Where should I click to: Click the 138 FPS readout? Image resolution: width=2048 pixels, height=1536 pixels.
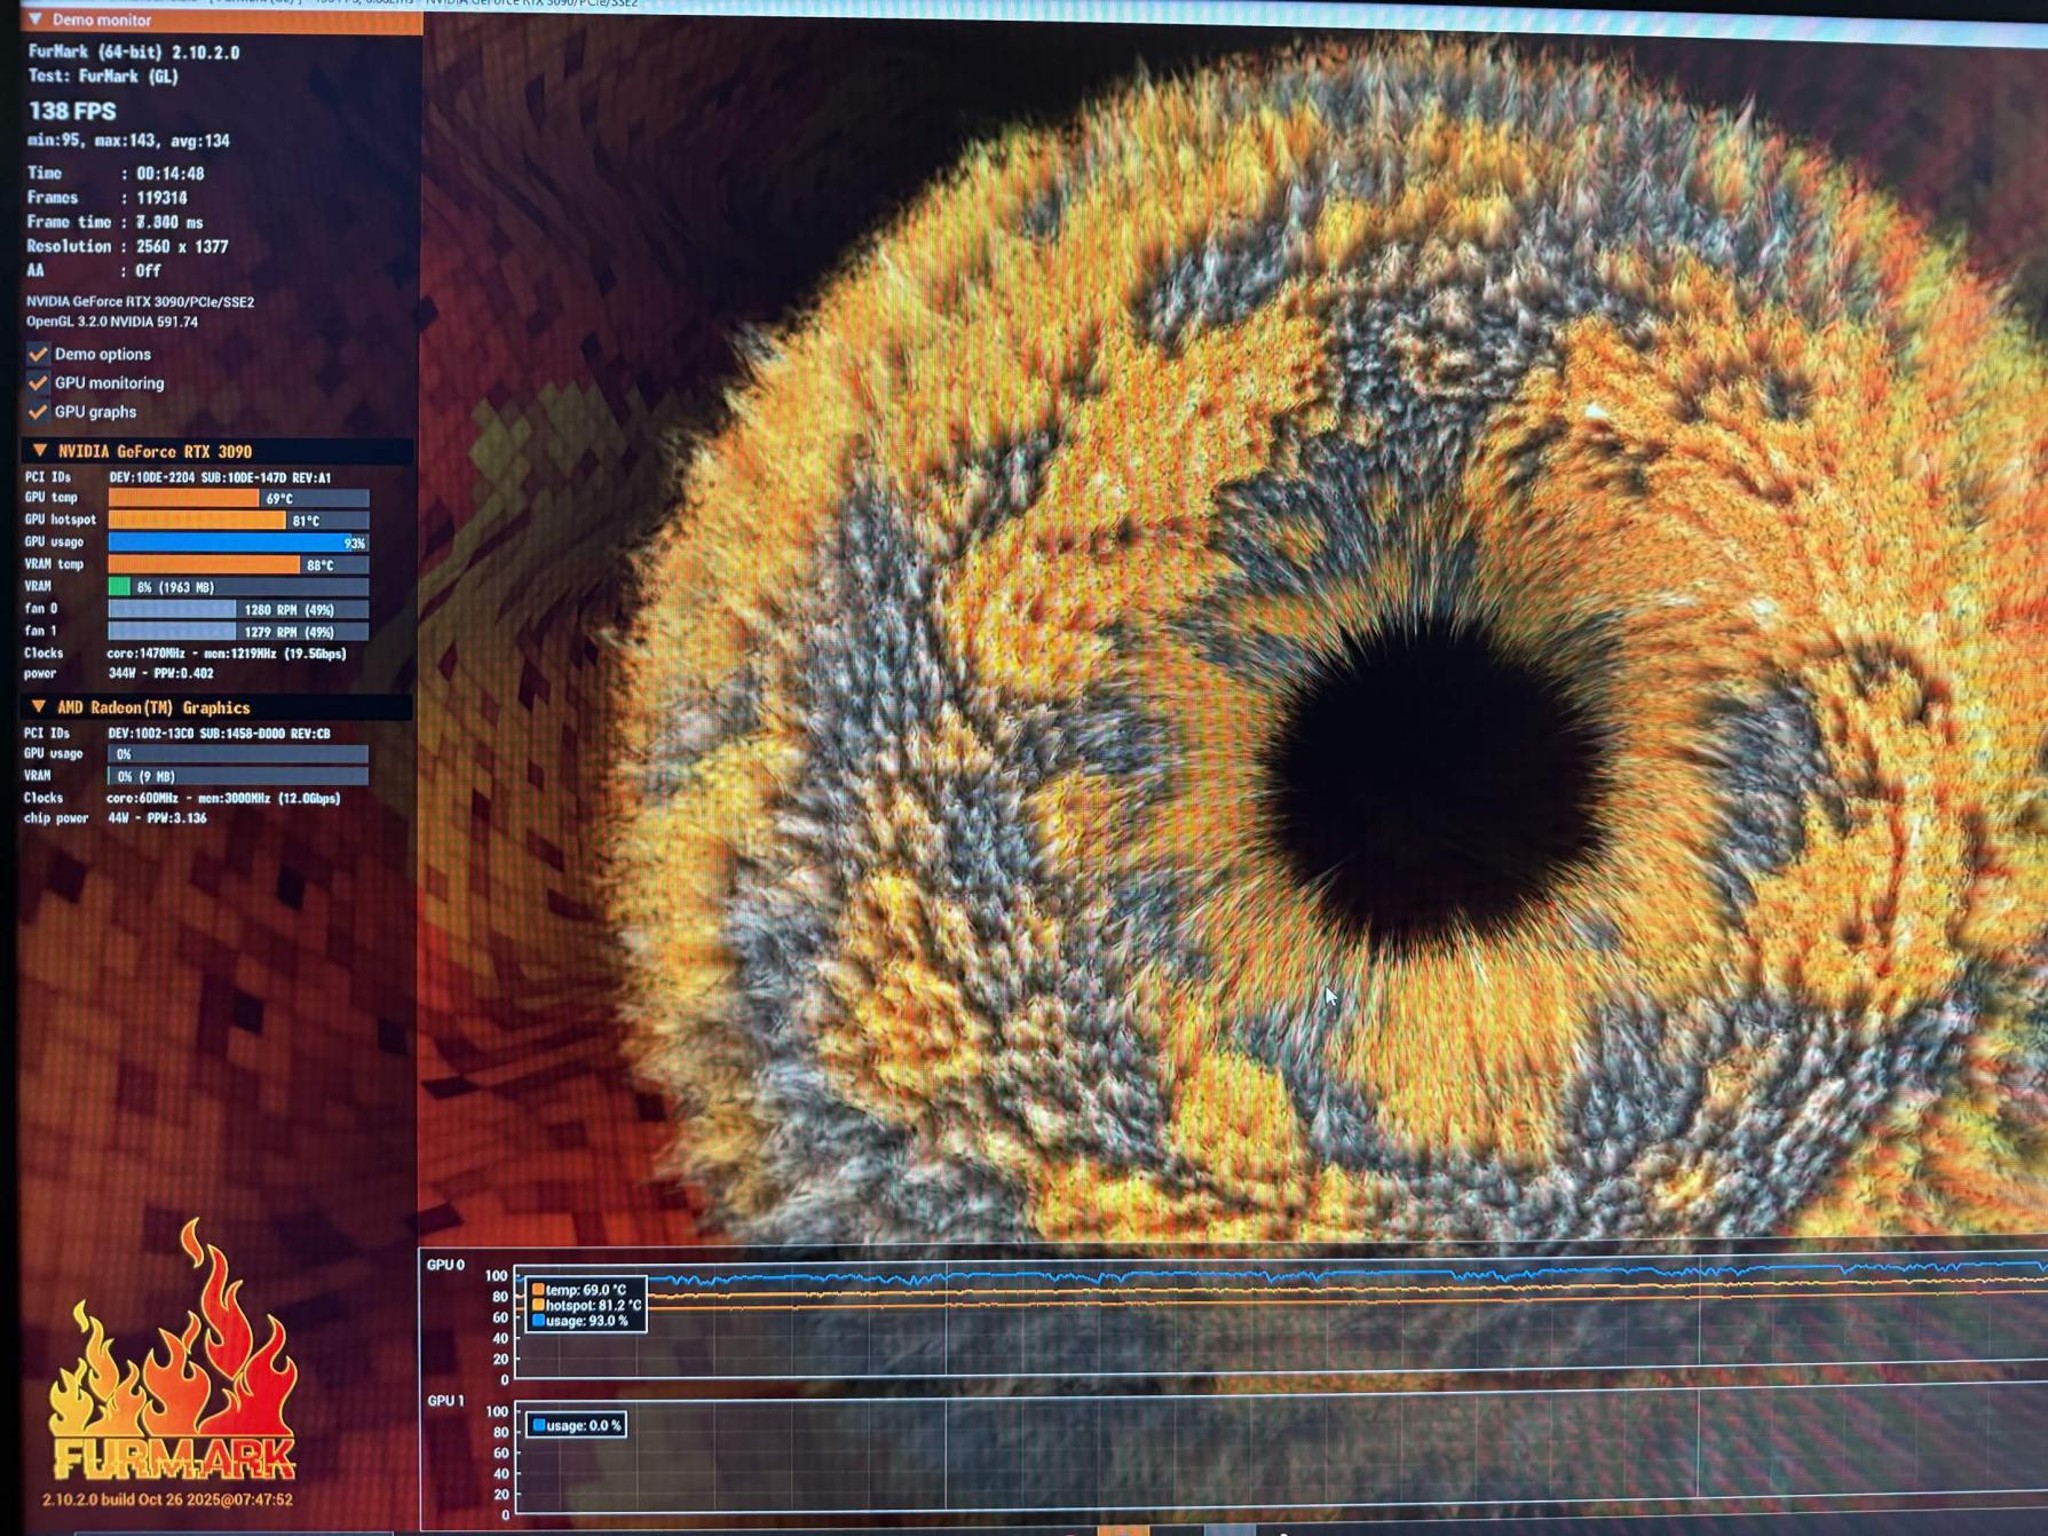72,111
